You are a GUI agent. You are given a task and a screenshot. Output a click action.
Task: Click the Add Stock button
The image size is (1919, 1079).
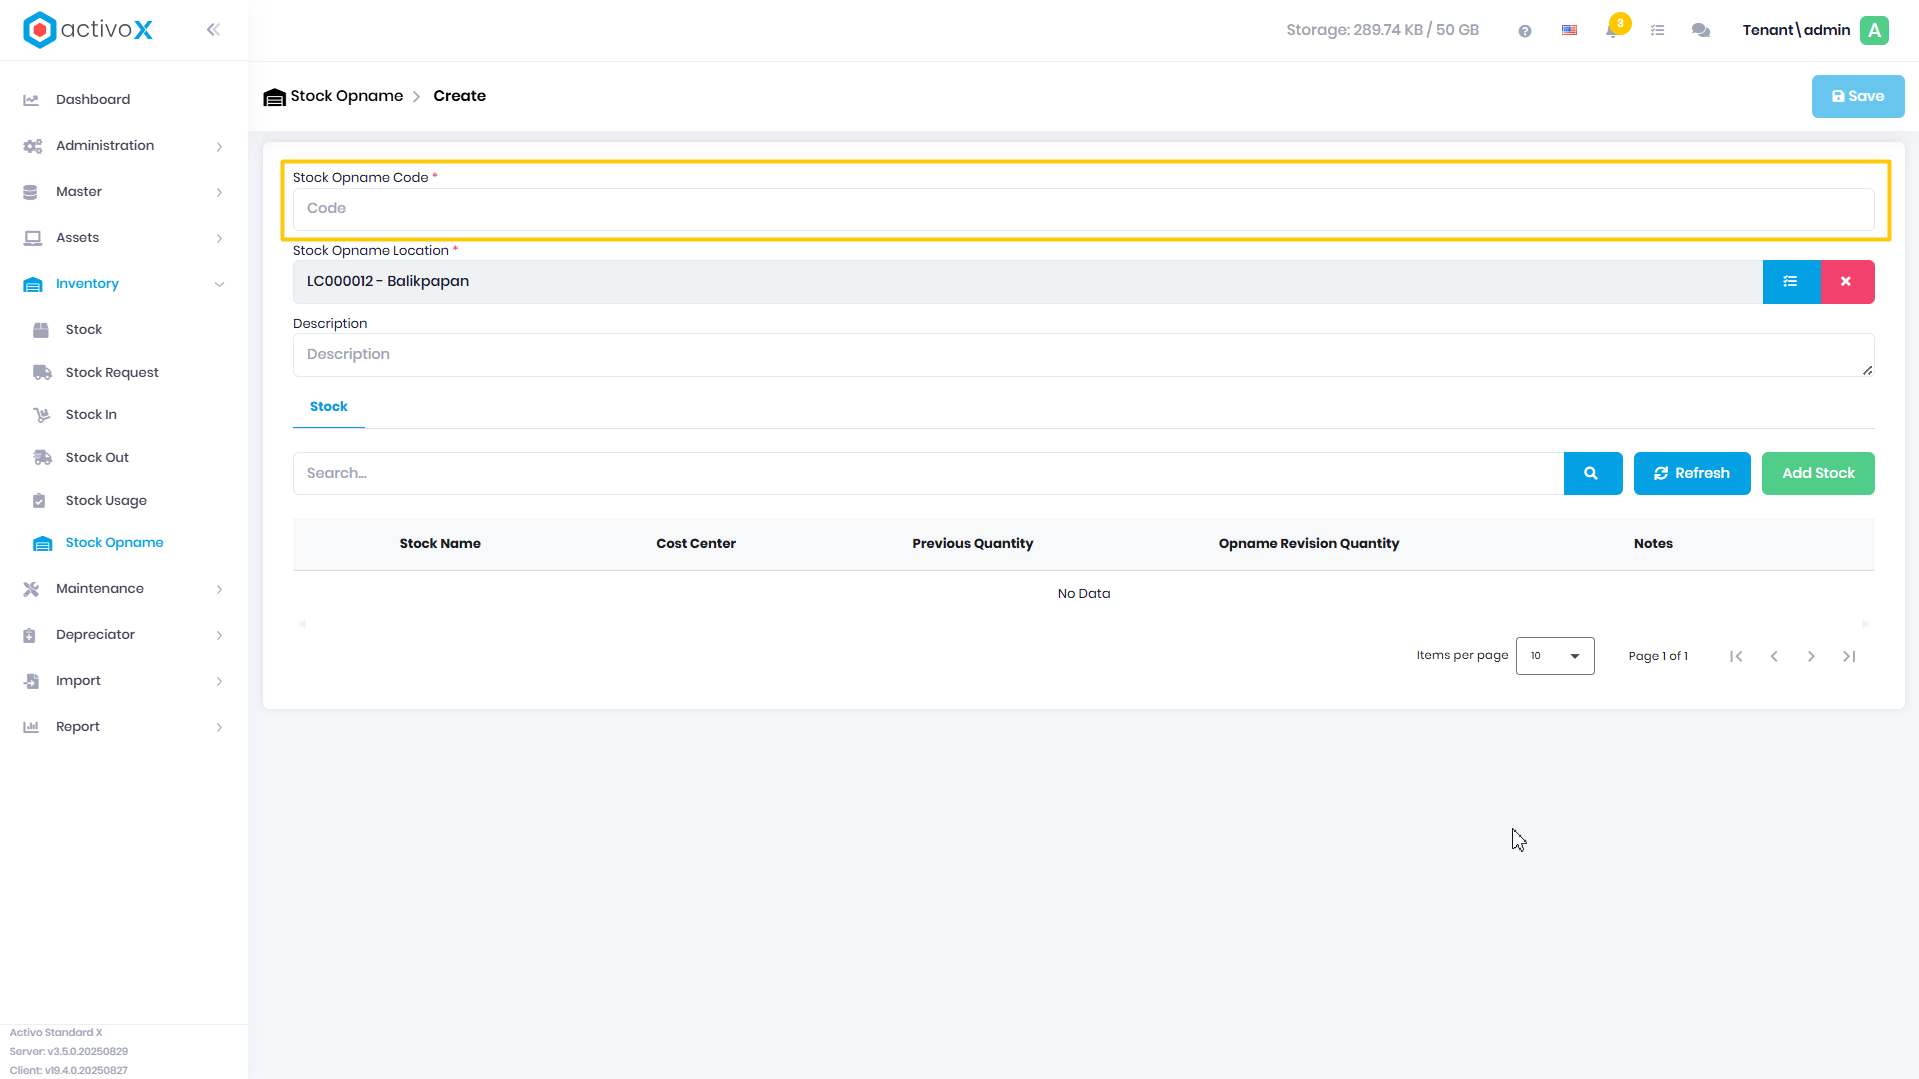1818,473
